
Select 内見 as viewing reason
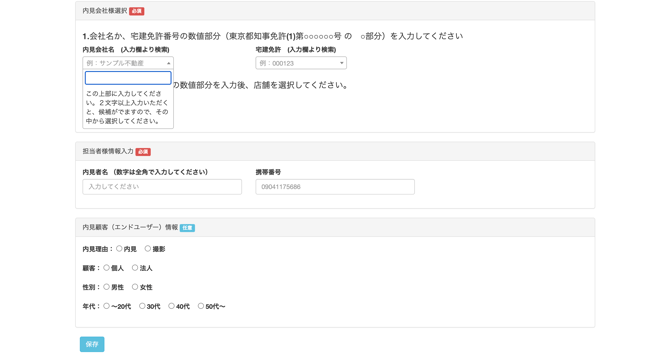coord(119,249)
